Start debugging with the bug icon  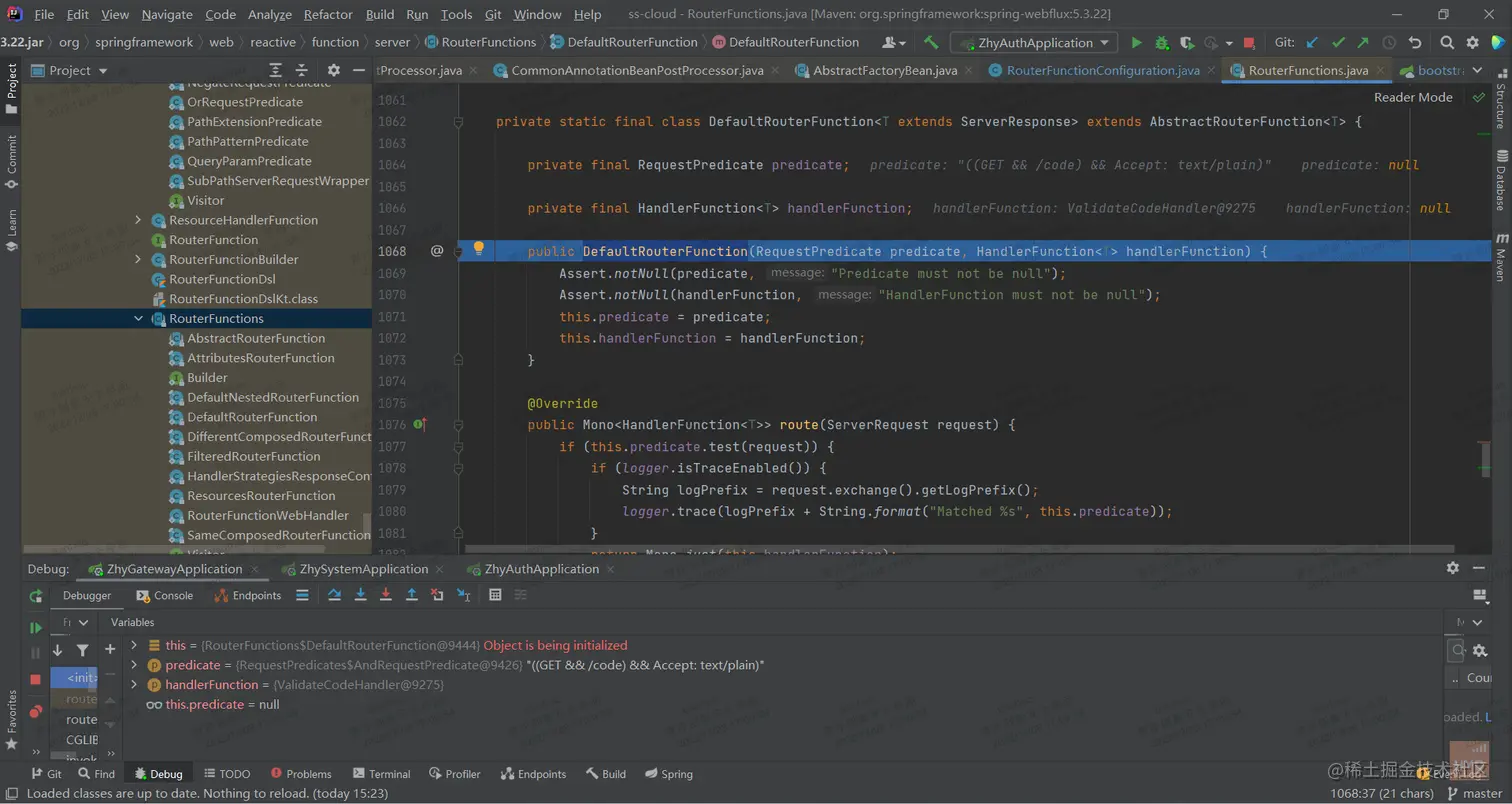[x=1161, y=43]
